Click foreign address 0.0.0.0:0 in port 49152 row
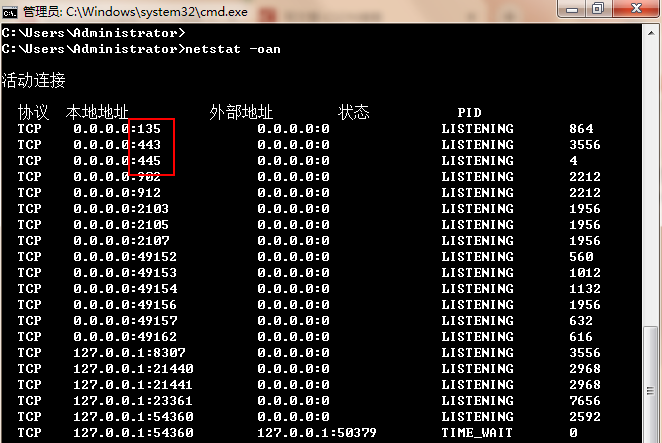The width and height of the screenshot is (662, 443). pyautogui.click(x=293, y=257)
